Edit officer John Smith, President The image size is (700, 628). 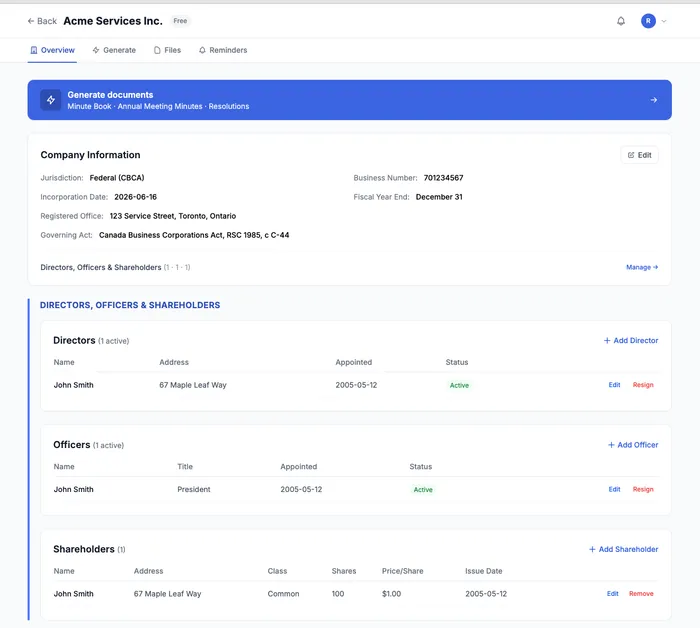tap(614, 489)
